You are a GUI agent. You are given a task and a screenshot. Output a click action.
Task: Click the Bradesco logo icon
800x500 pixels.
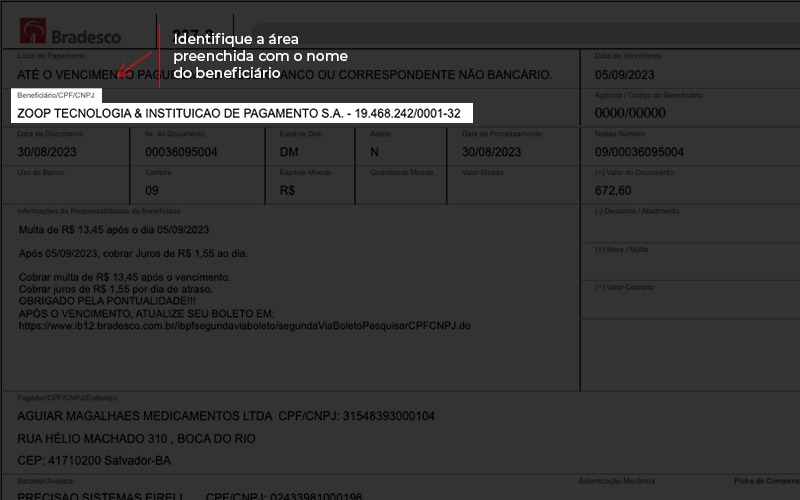coord(33,31)
